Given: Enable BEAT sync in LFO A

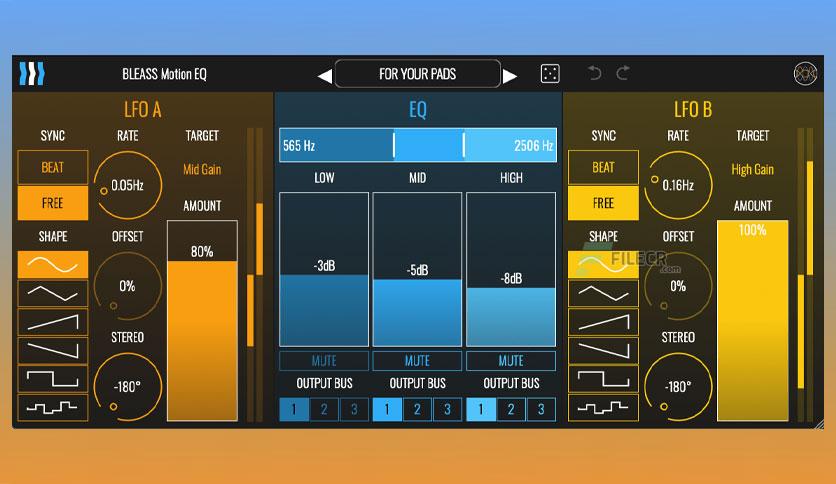Looking at the screenshot, I should tap(53, 167).
